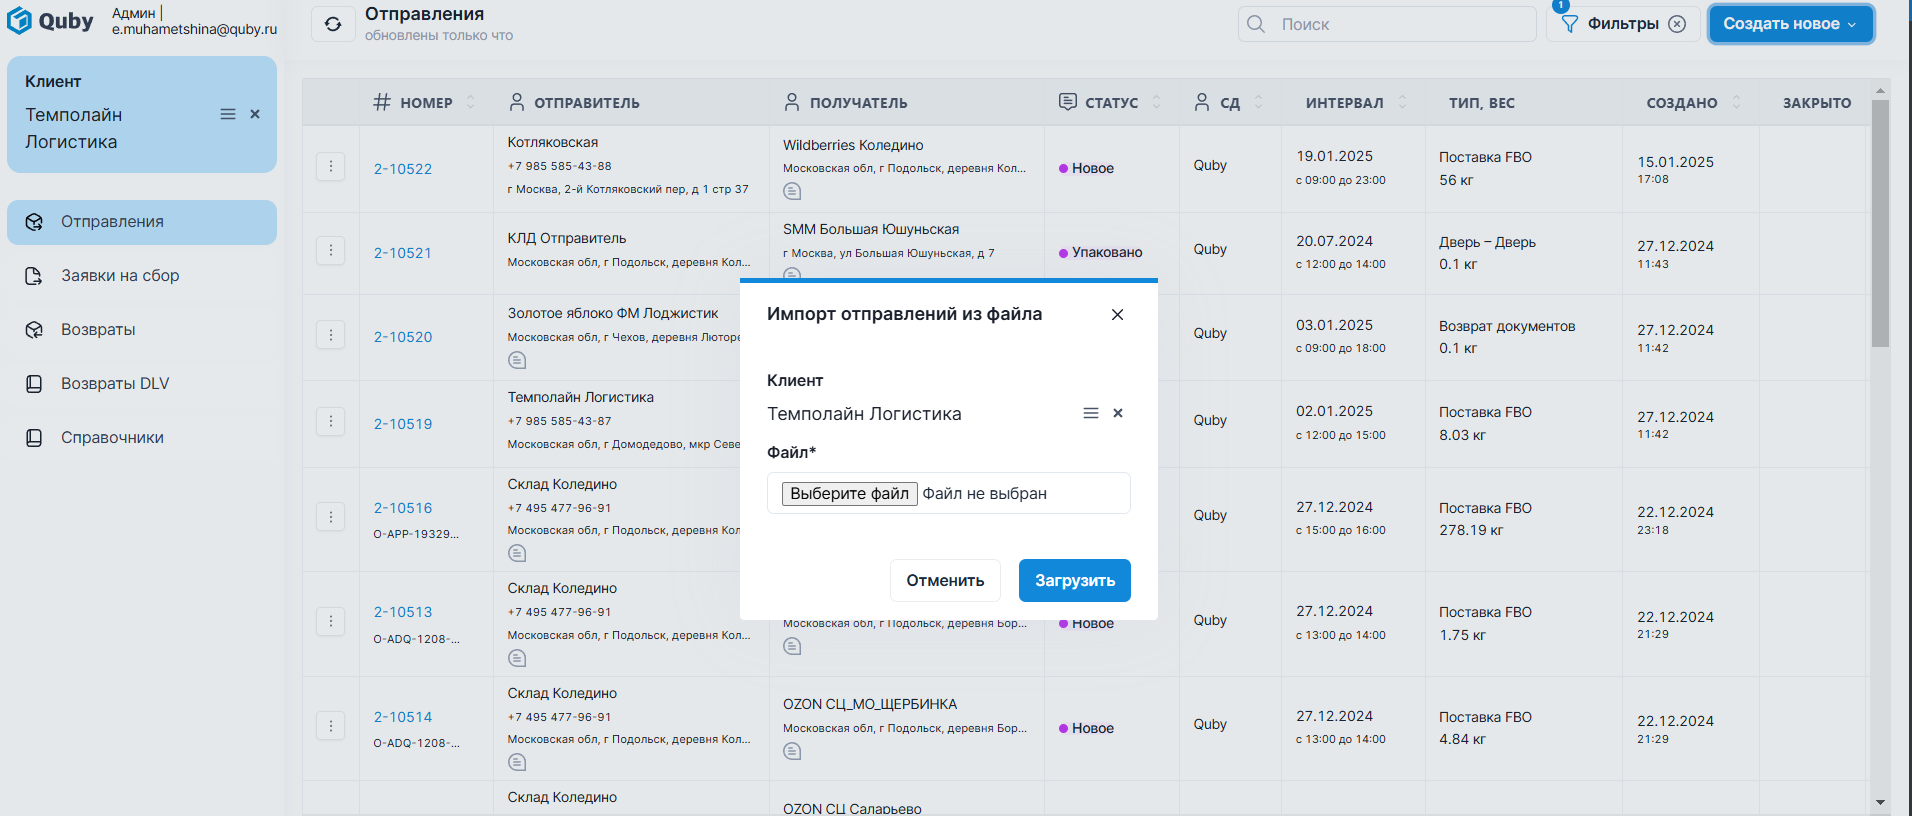Viewport: 1912px width, 816px height.
Task: Open row actions menu for 2-10513
Action: click(331, 621)
